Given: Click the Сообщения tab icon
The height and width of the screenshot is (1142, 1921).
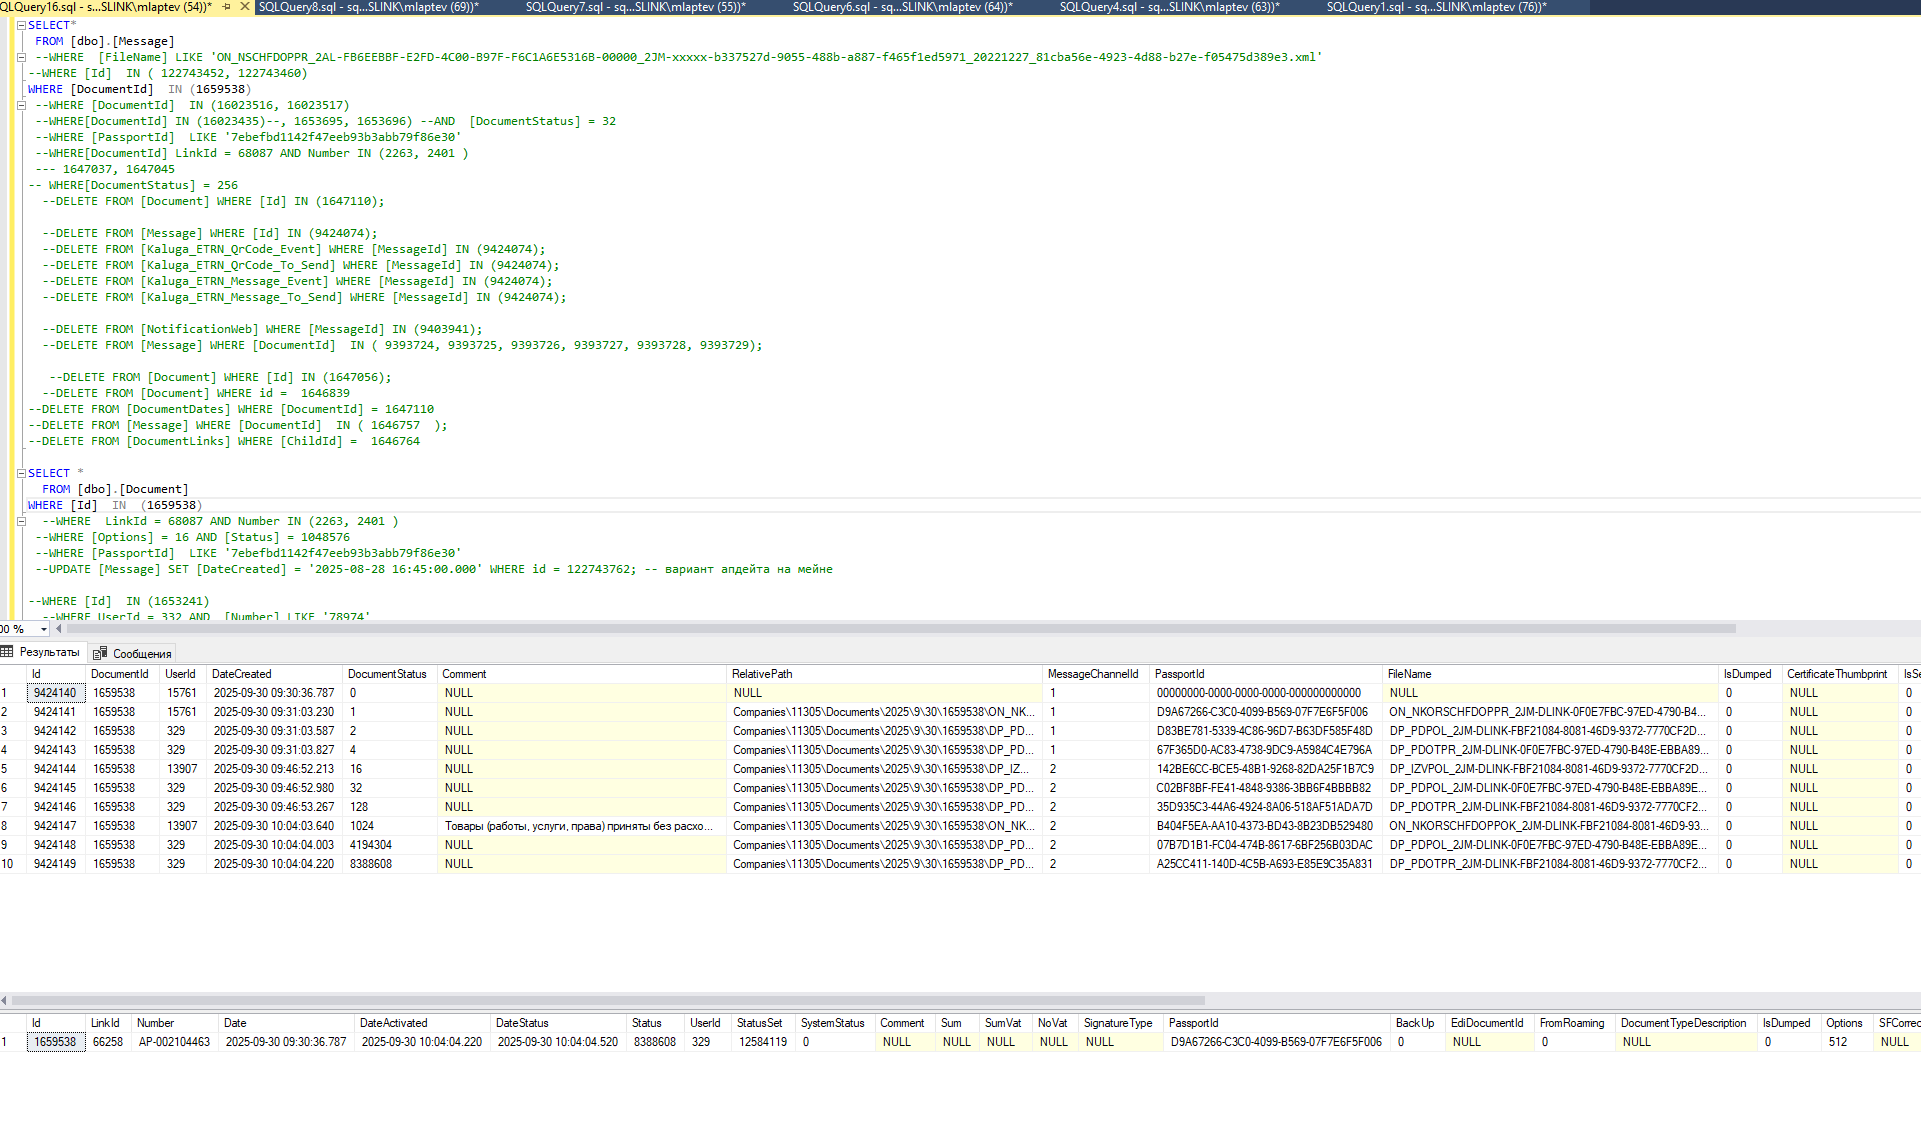Looking at the screenshot, I should pos(100,653).
